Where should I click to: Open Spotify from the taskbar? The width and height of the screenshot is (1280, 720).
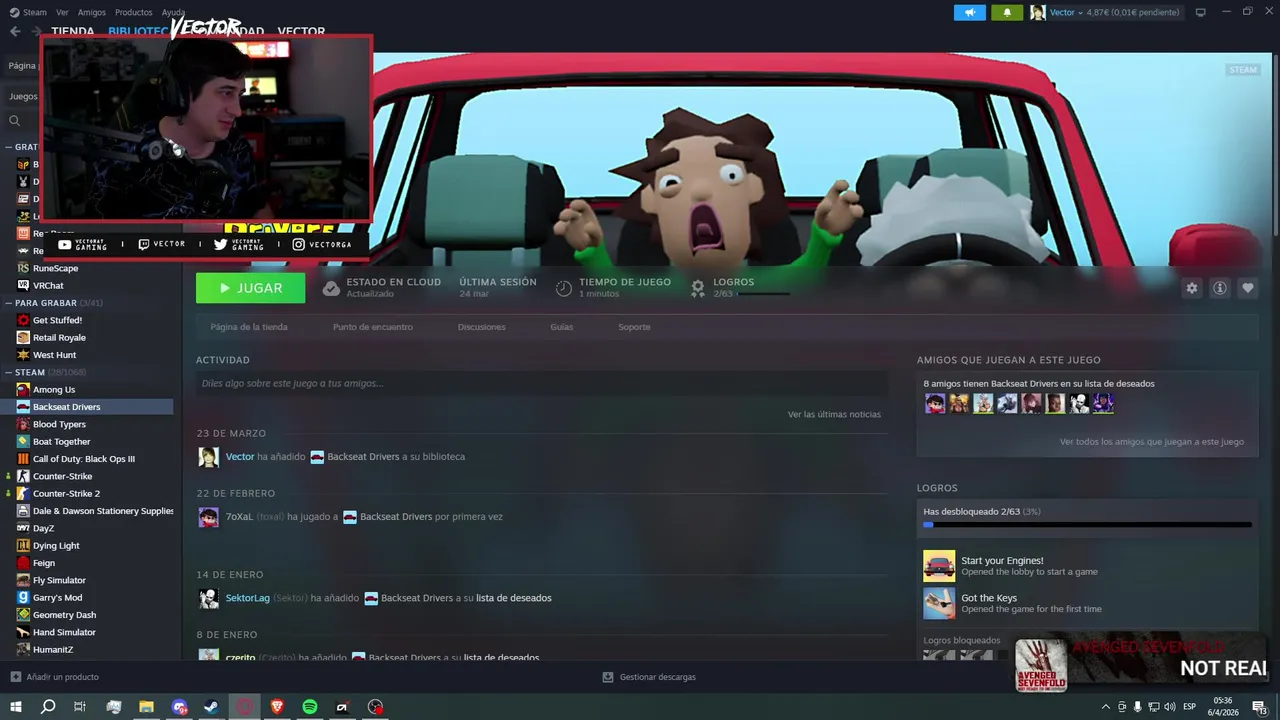pos(310,707)
